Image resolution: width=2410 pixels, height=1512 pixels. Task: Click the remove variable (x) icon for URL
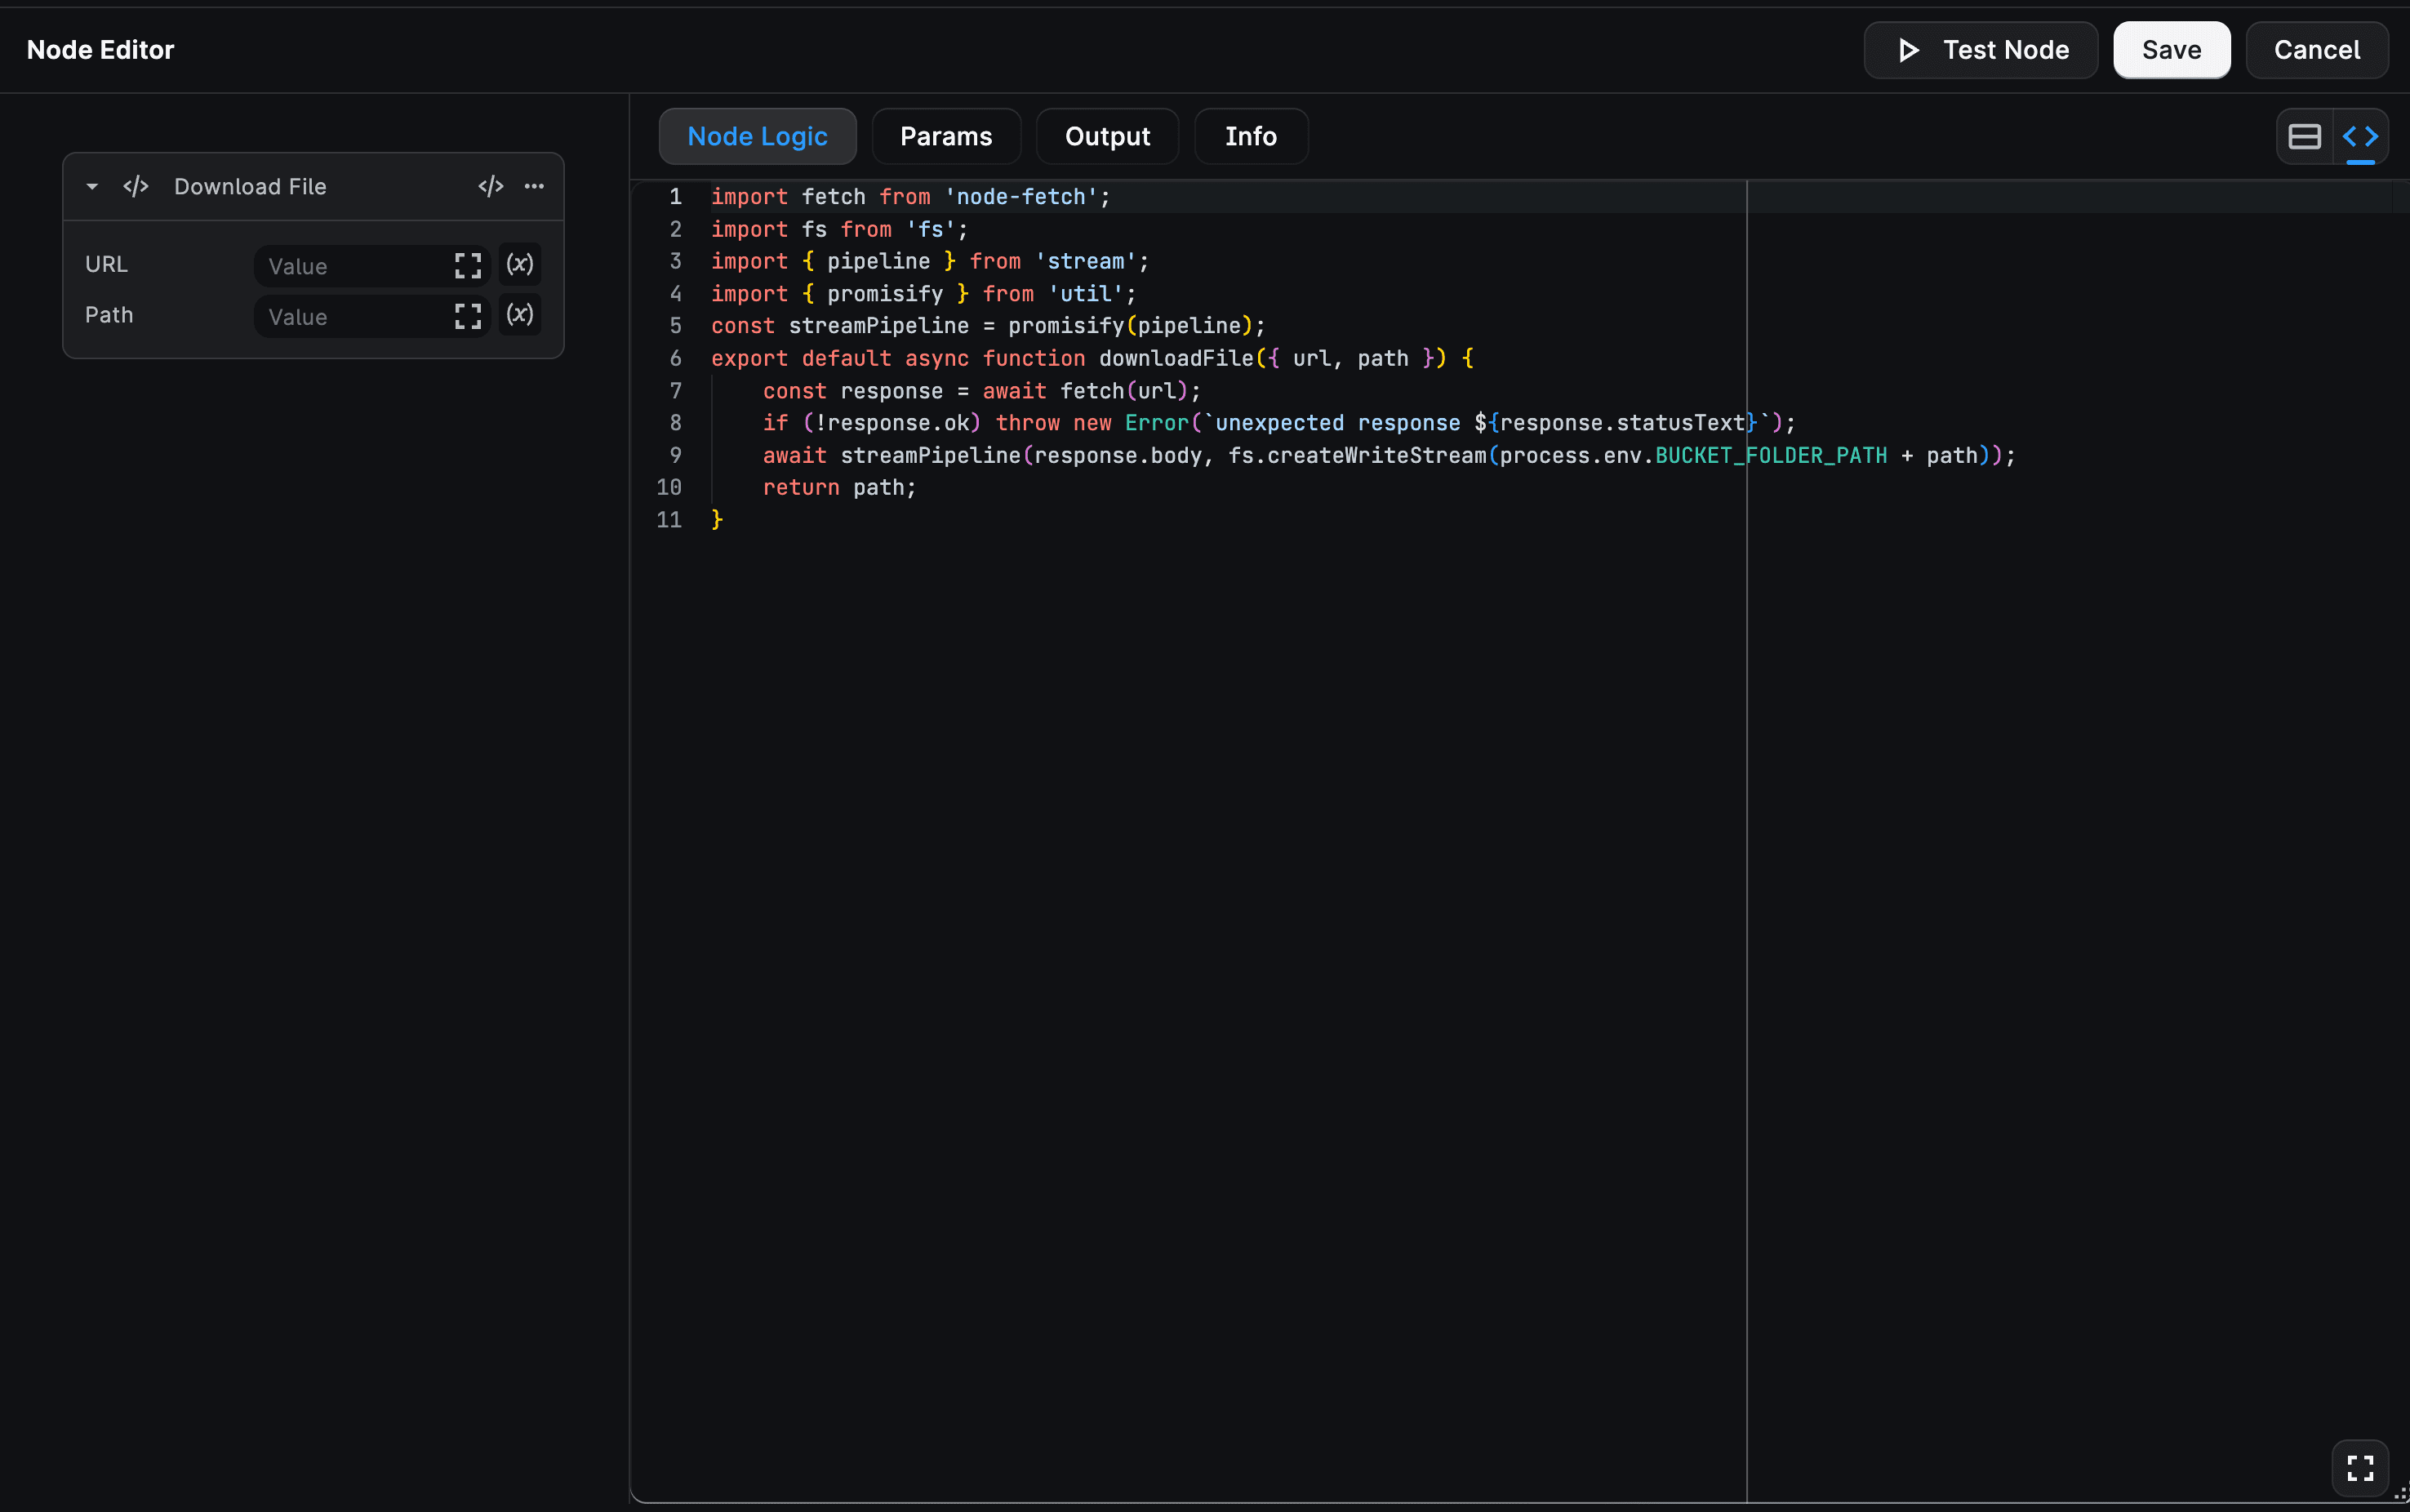(x=519, y=263)
